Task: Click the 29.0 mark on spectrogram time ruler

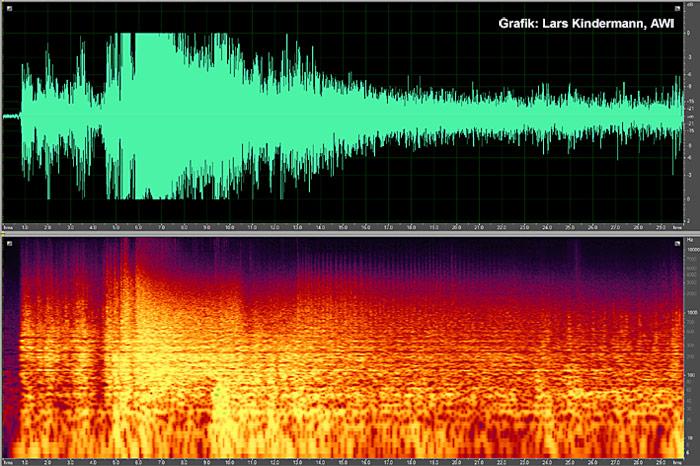Action: [661, 462]
